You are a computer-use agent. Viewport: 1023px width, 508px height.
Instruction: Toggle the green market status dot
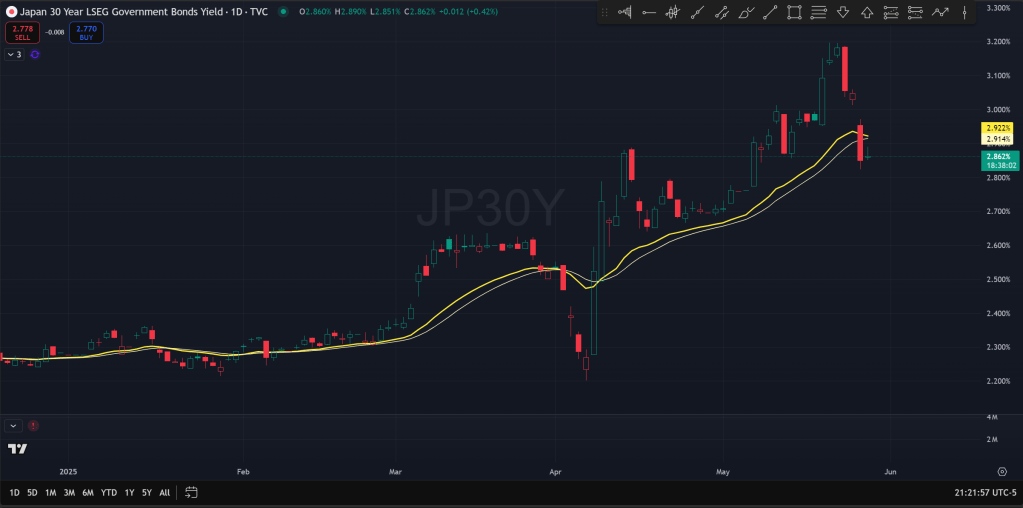click(x=284, y=11)
